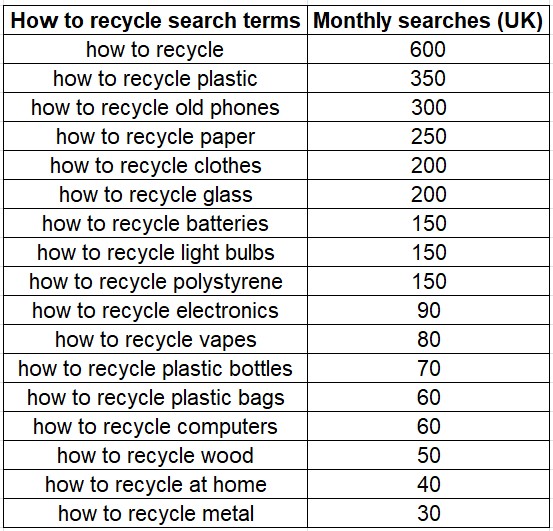Select the 'how to recycle plastic' cell
This screenshot has height=531, width=553.
(x=155, y=78)
